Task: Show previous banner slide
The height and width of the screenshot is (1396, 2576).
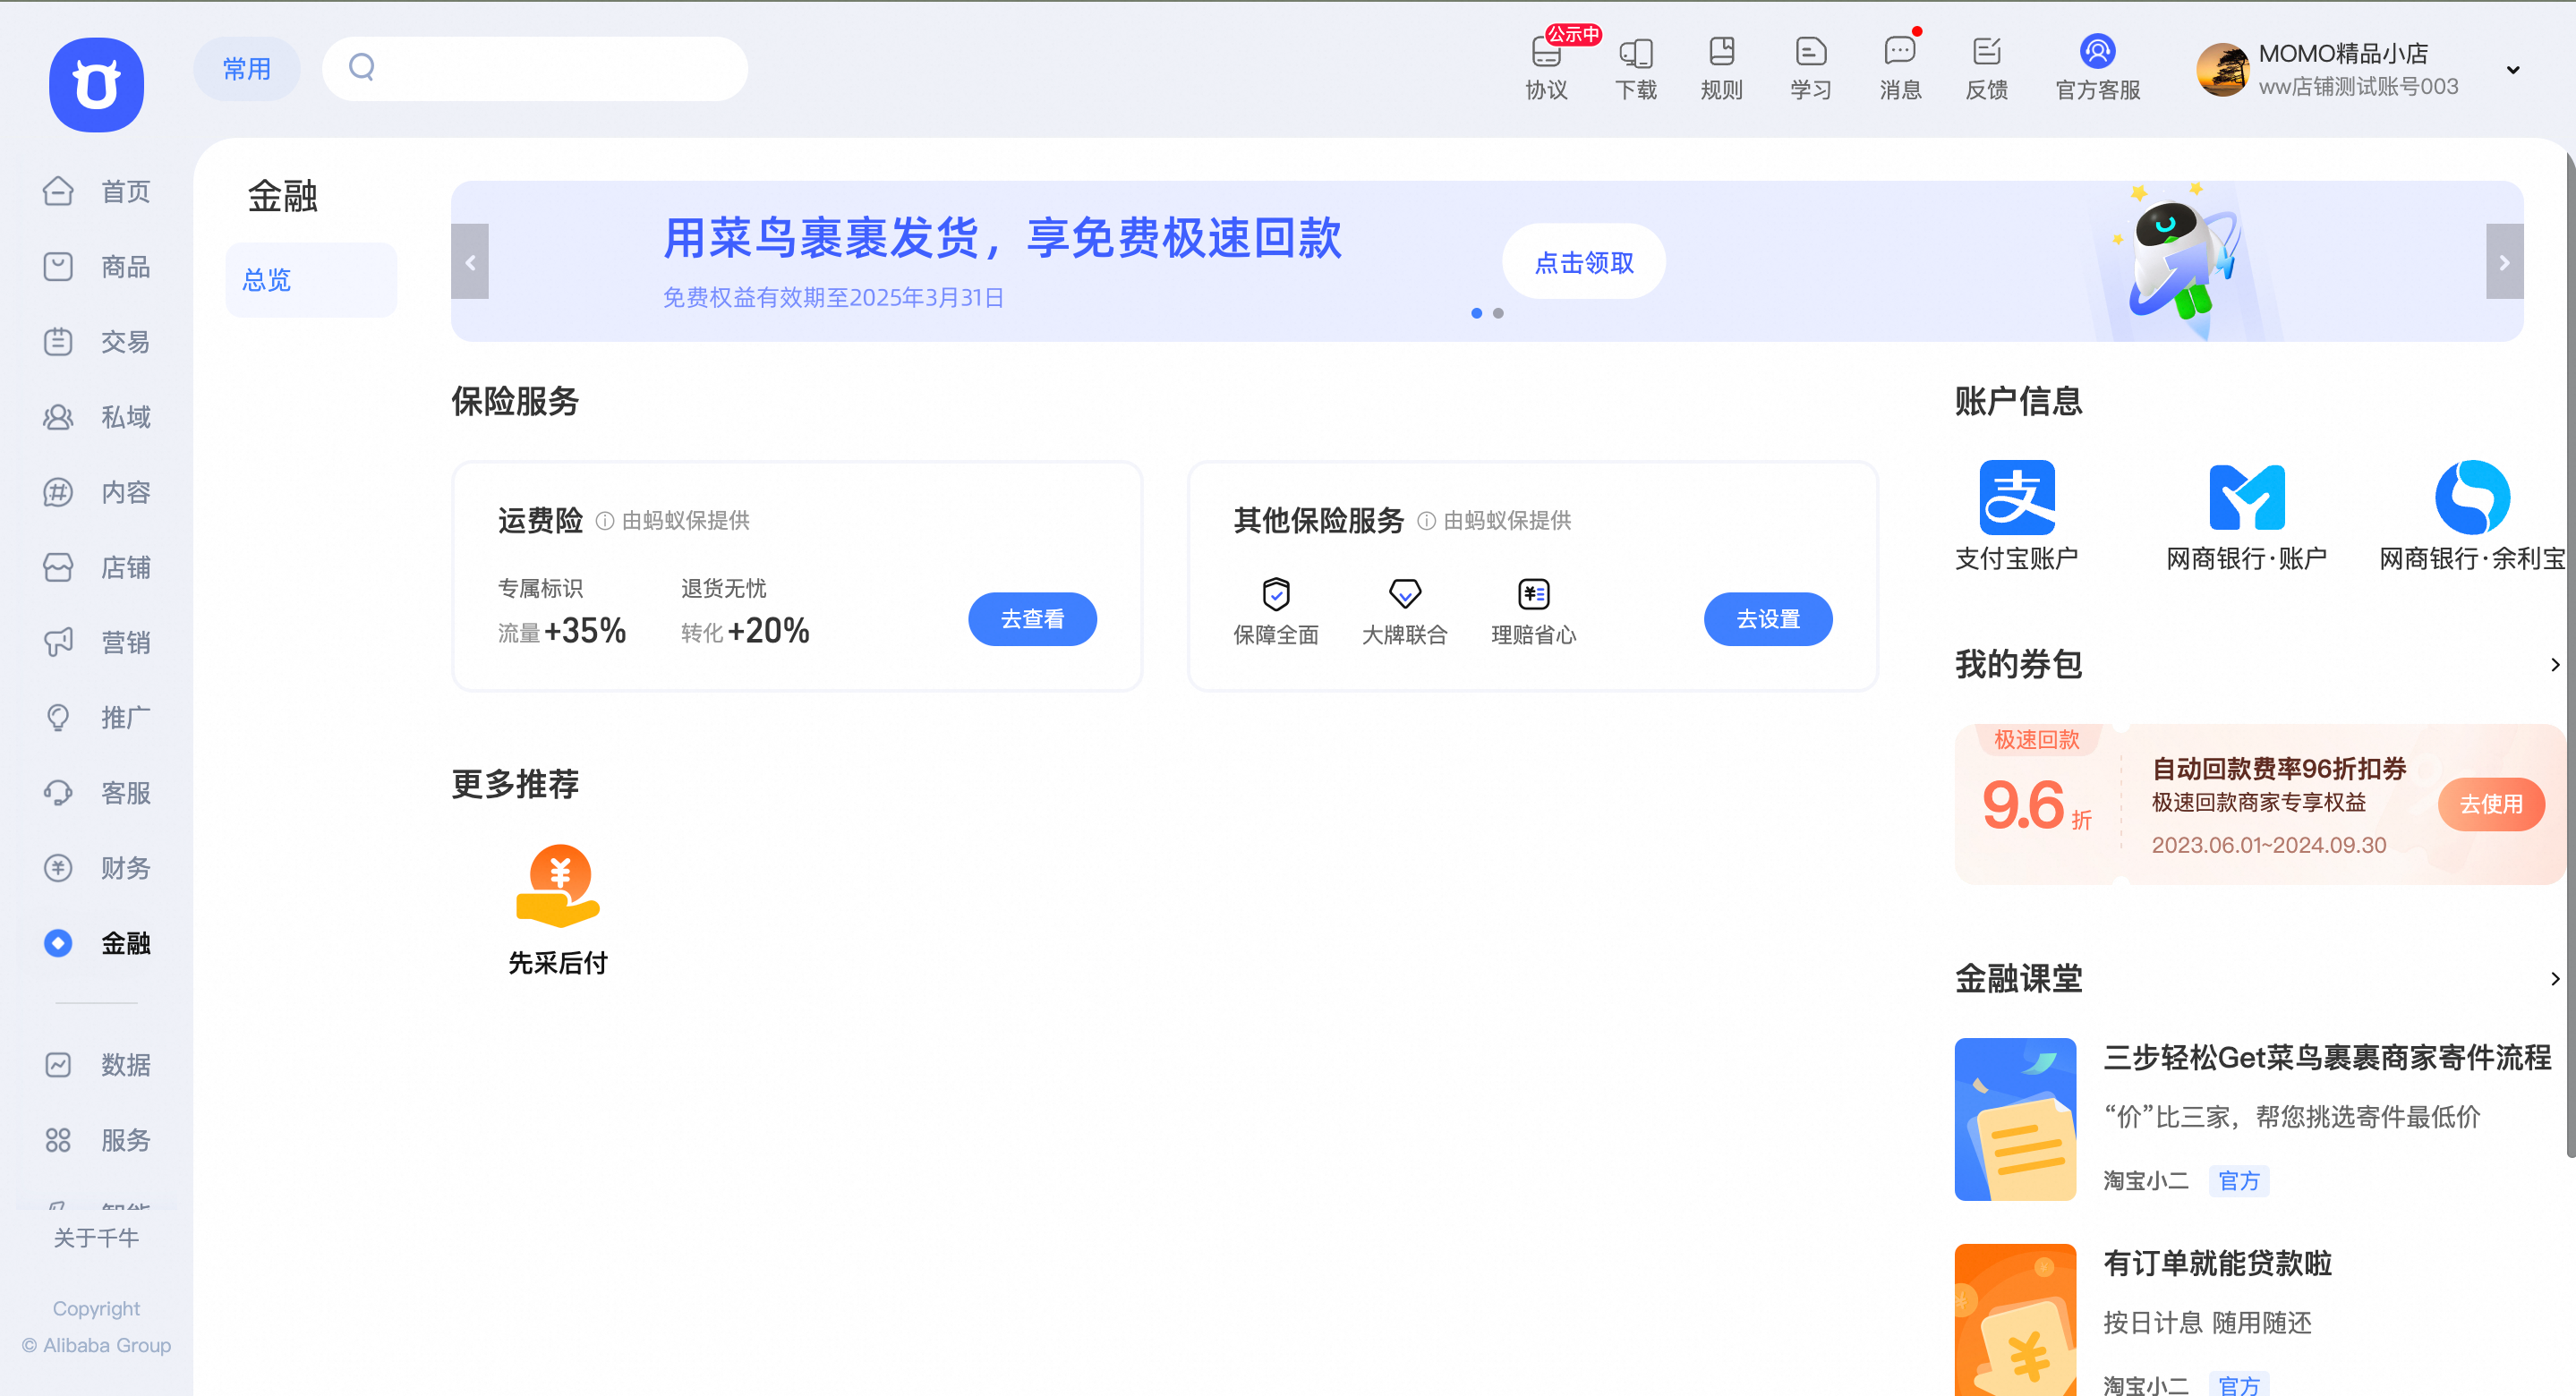Action: point(470,261)
